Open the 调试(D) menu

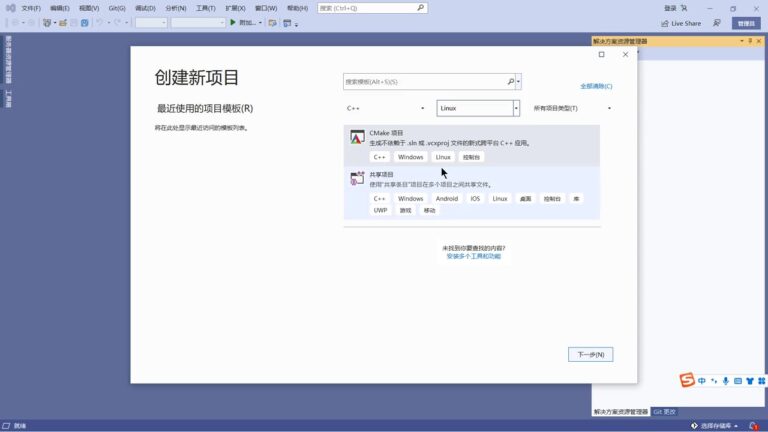tap(145, 8)
